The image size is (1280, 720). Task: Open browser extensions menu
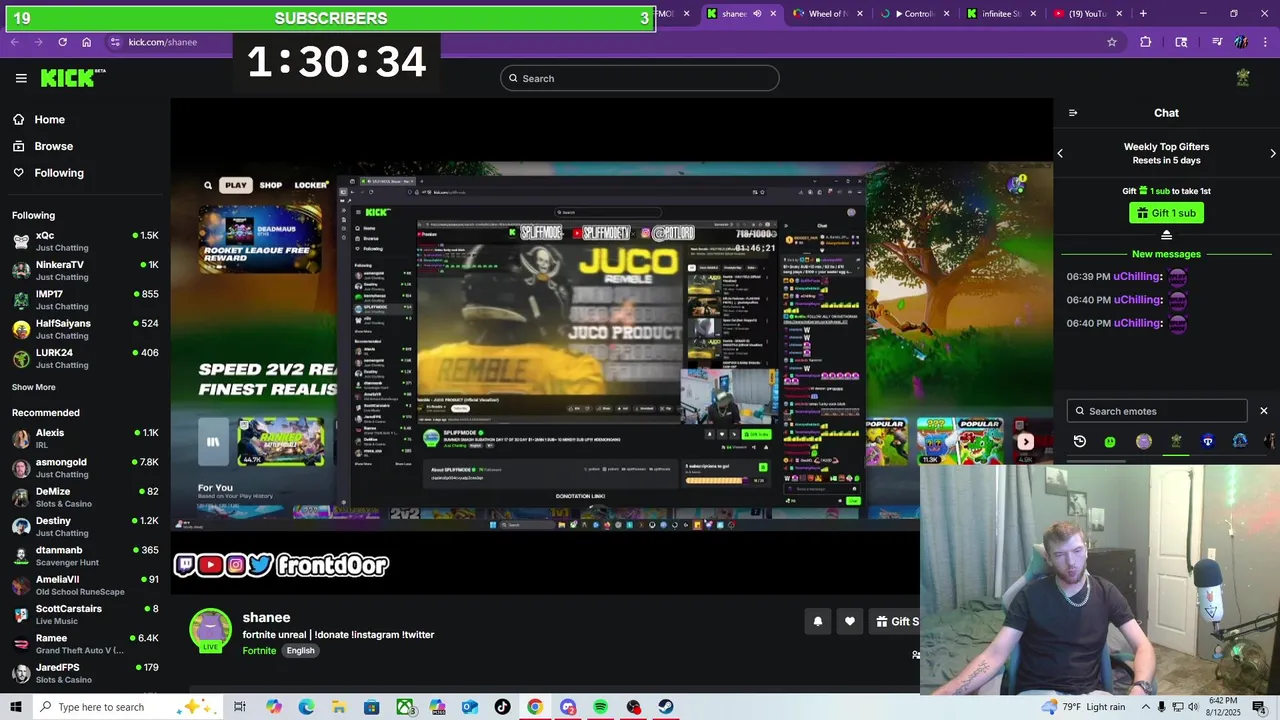point(1146,42)
